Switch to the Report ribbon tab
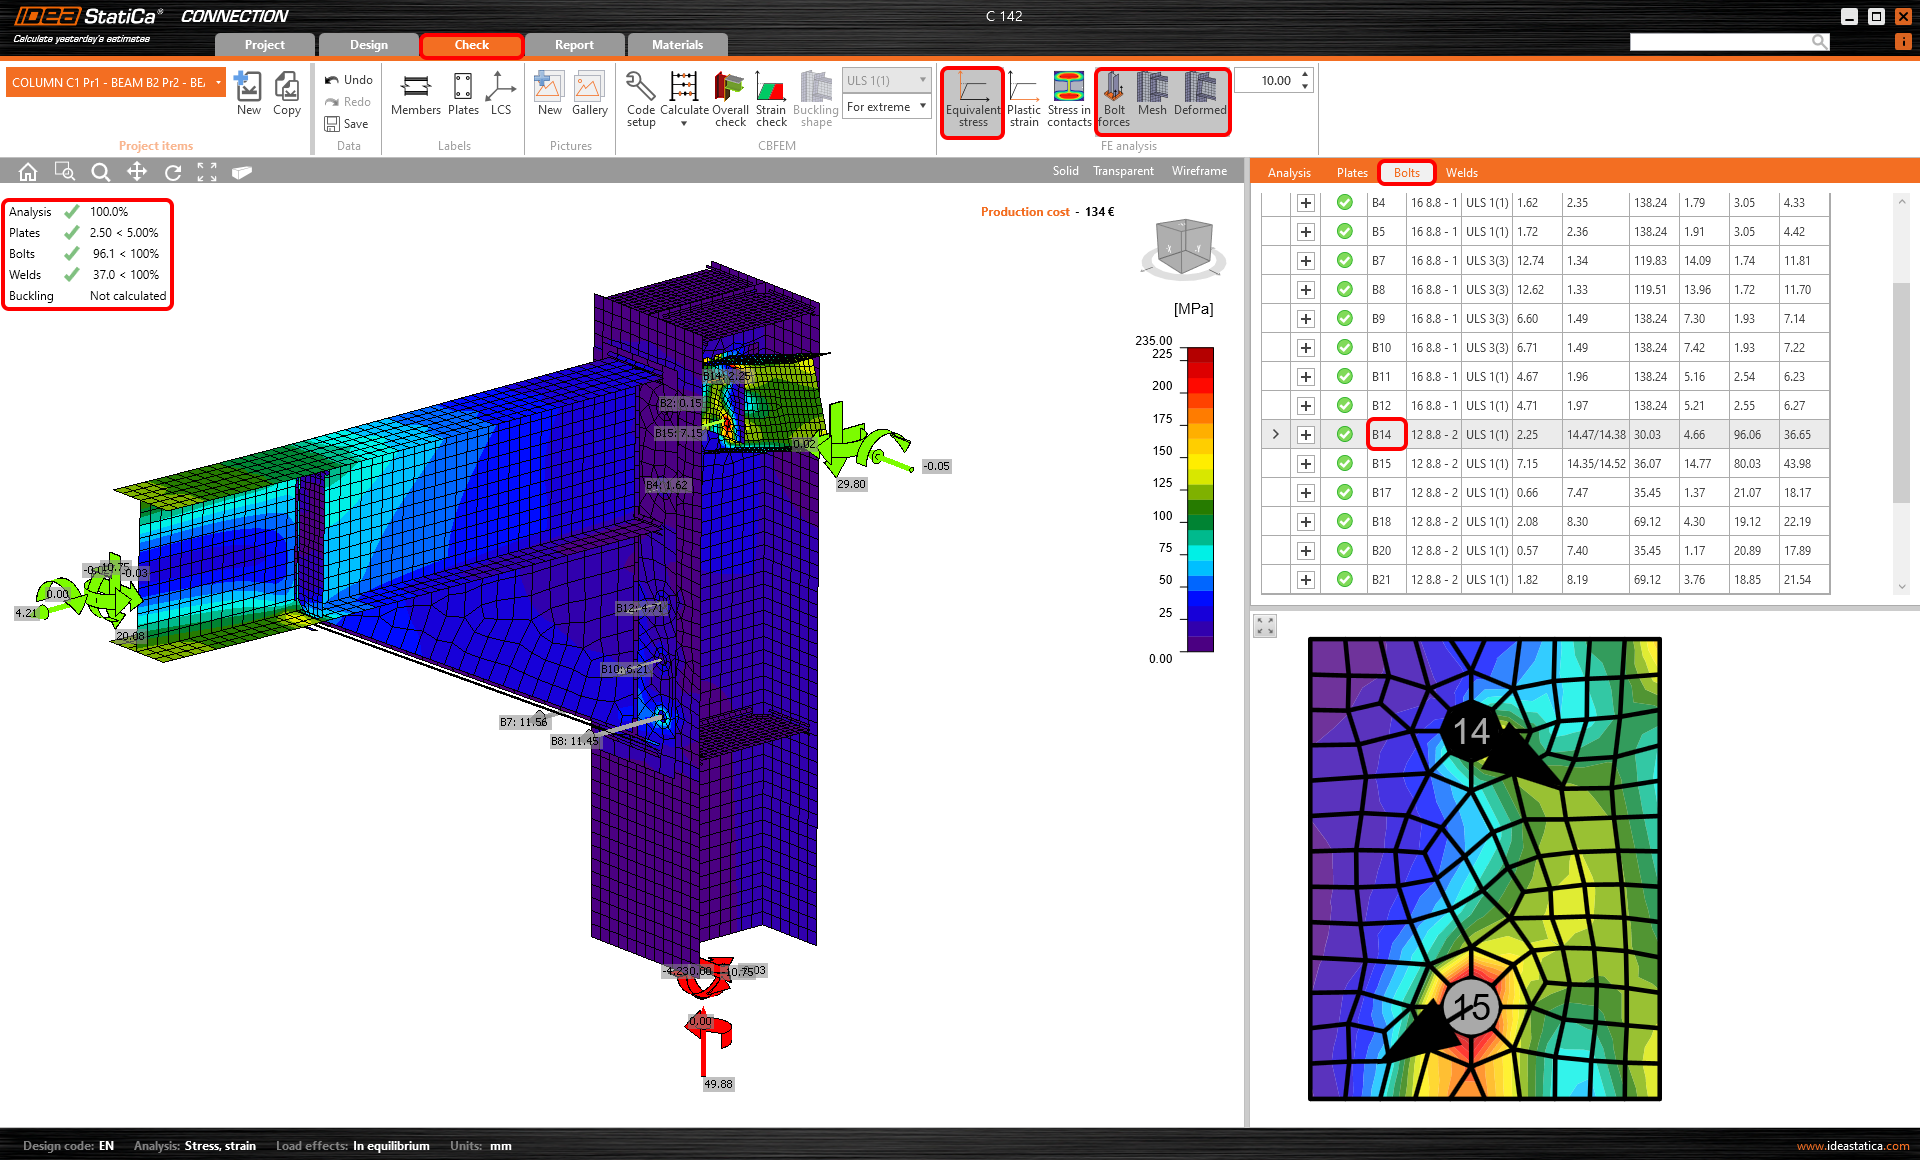1920x1160 pixels. (x=574, y=44)
